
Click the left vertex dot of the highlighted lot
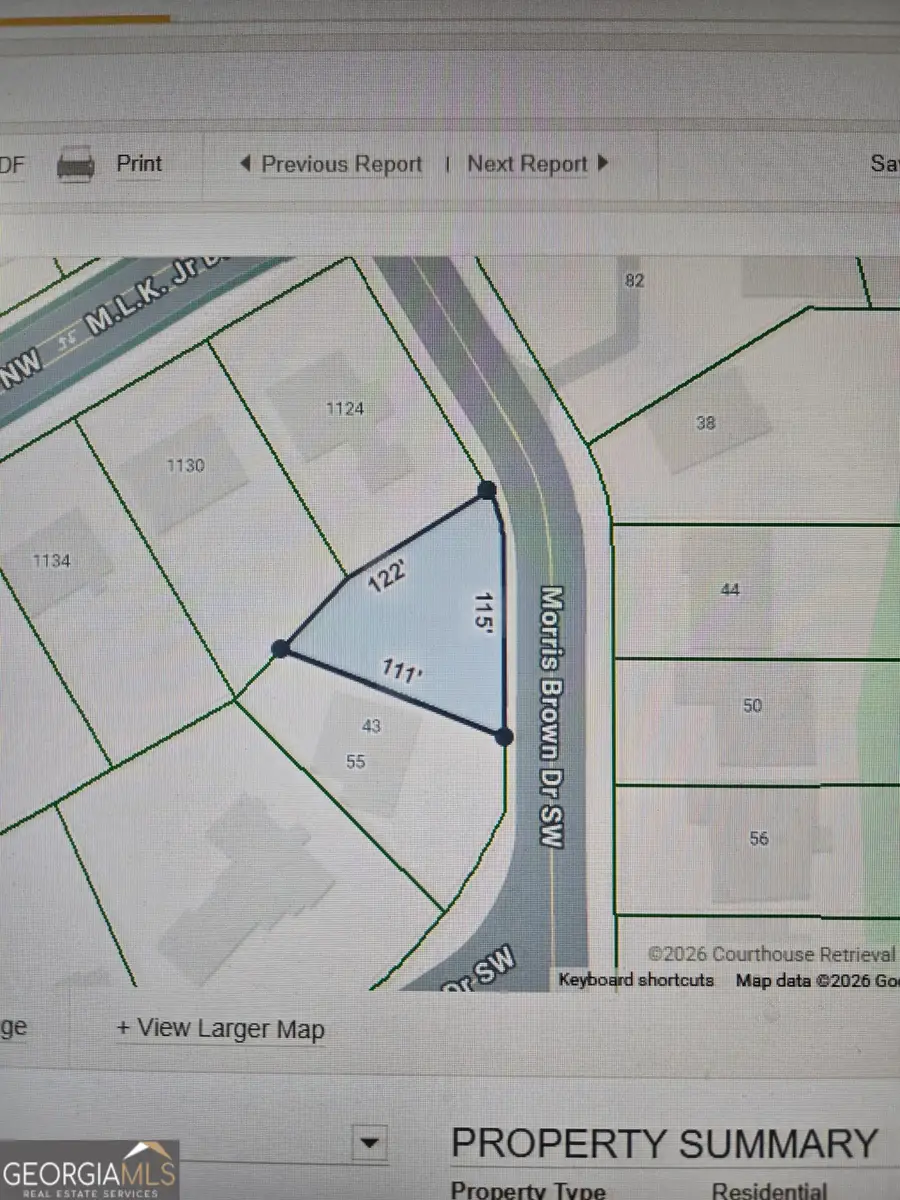tap(281, 648)
